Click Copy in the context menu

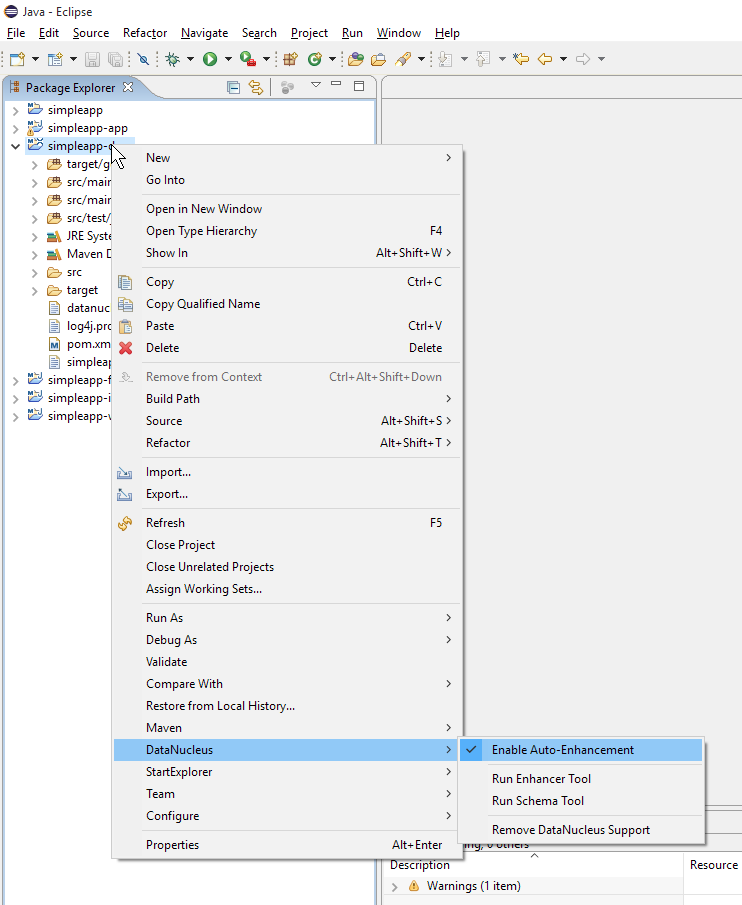click(x=287, y=282)
